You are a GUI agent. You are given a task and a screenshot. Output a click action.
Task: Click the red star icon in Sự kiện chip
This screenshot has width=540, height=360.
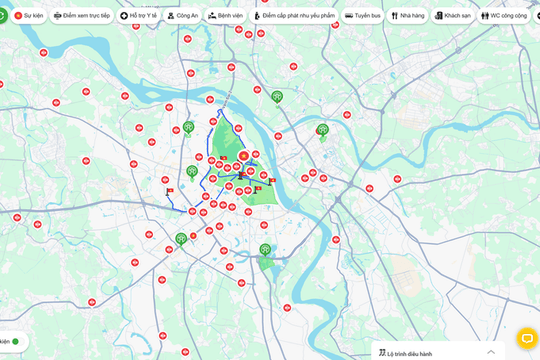[x=18, y=16]
